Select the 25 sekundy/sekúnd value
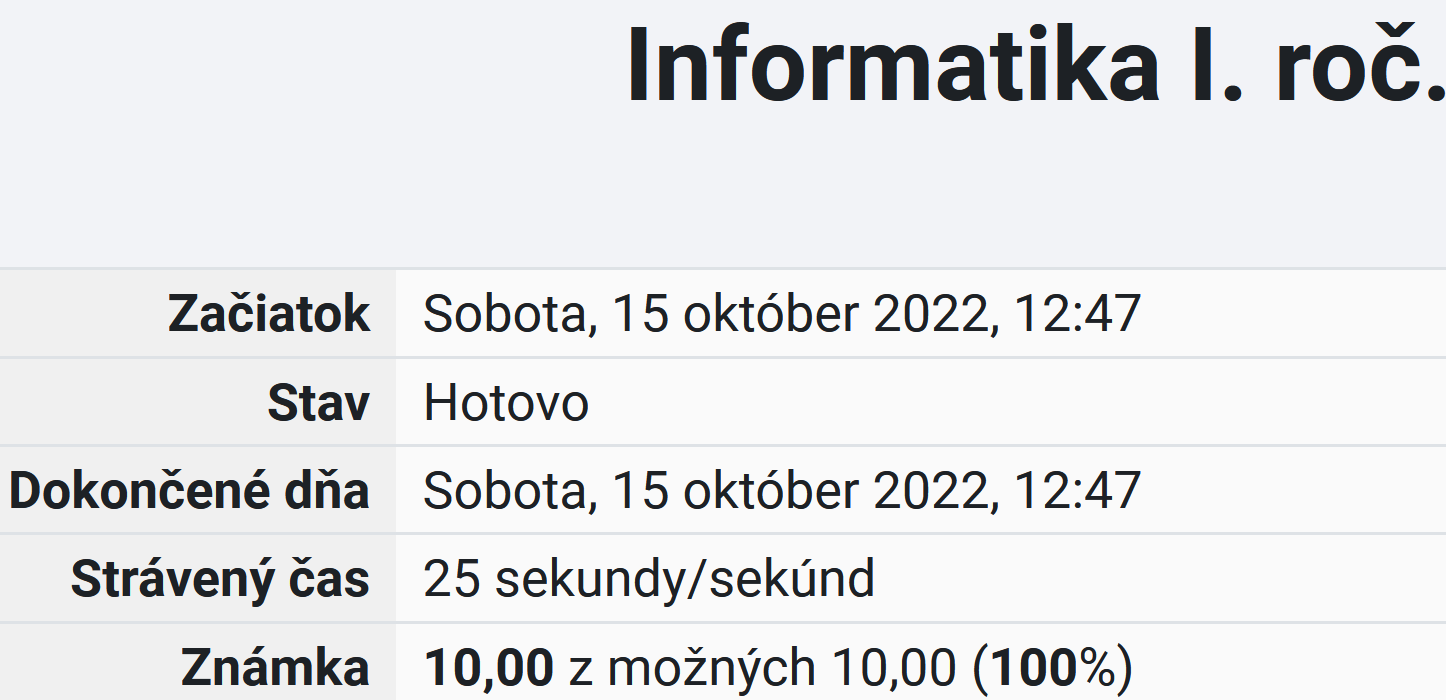Image resolution: width=1446 pixels, height=700 pixels. [x=649, y=579]
